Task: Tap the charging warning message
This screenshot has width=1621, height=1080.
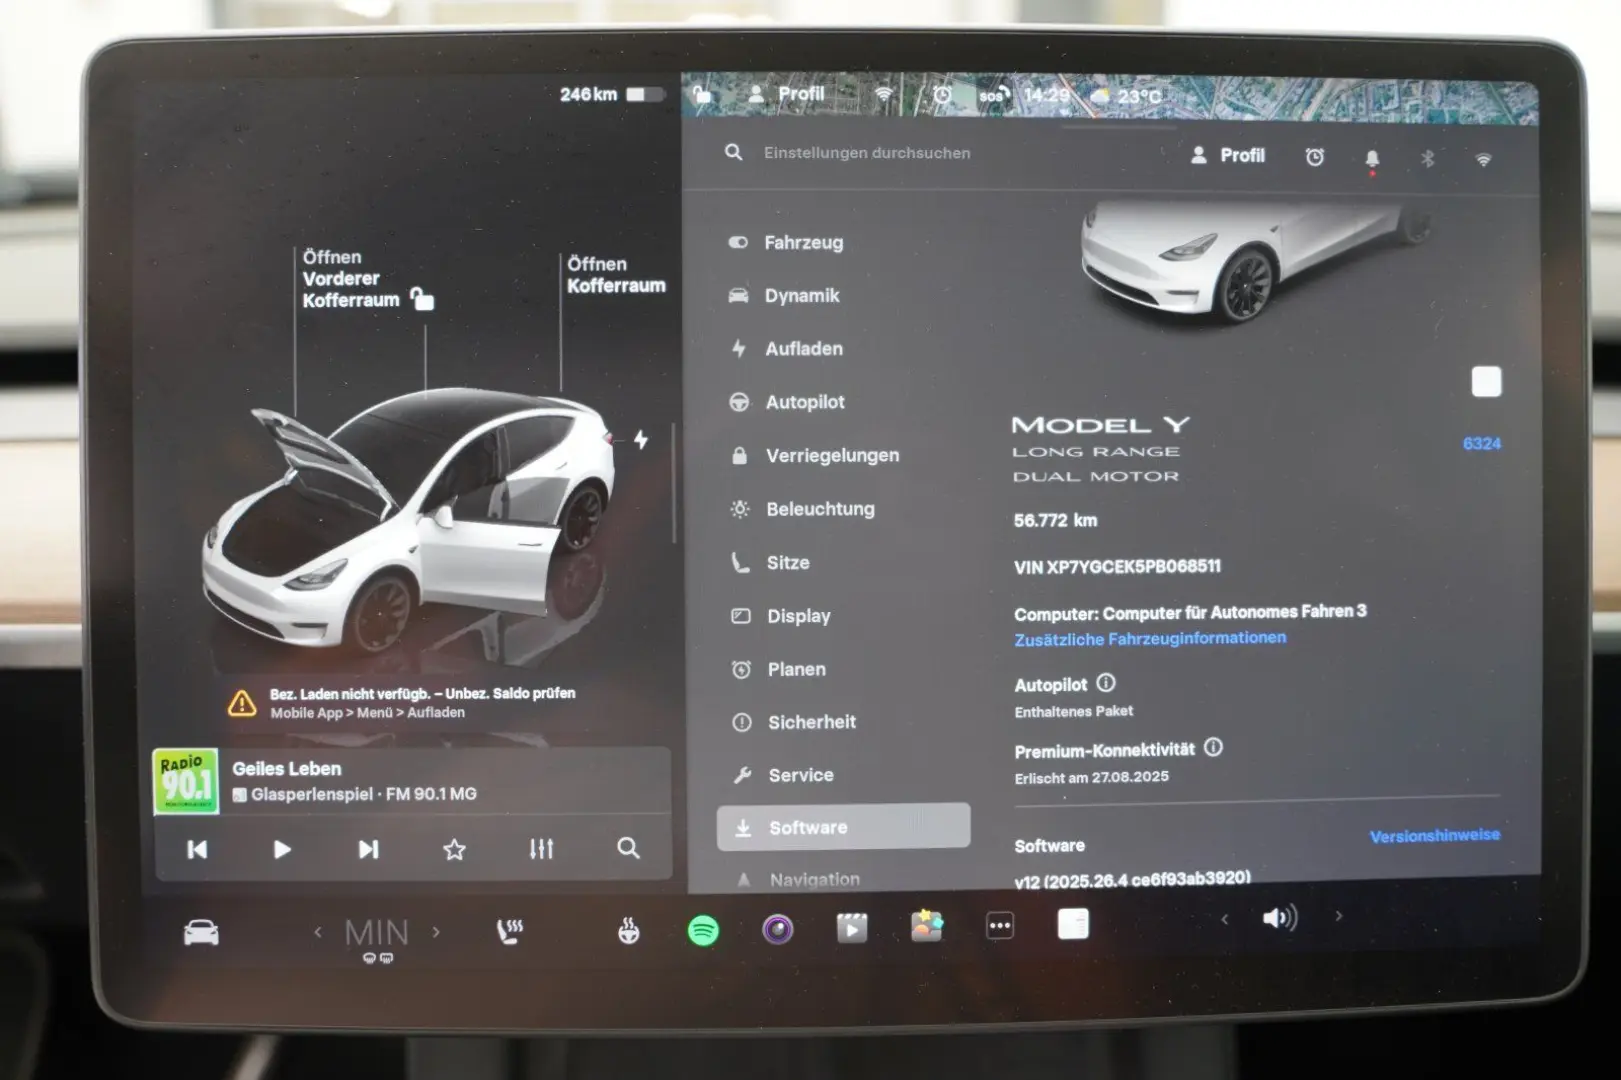Action: 402,703
